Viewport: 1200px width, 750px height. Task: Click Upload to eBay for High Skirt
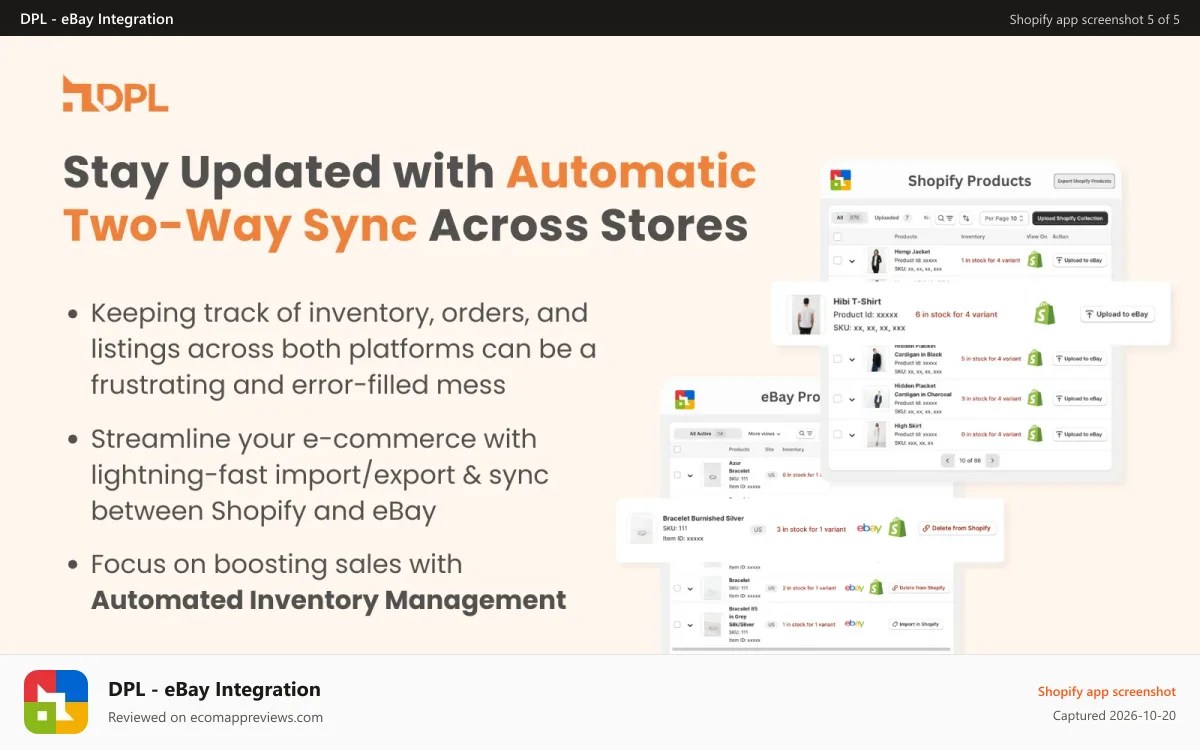1079,434
